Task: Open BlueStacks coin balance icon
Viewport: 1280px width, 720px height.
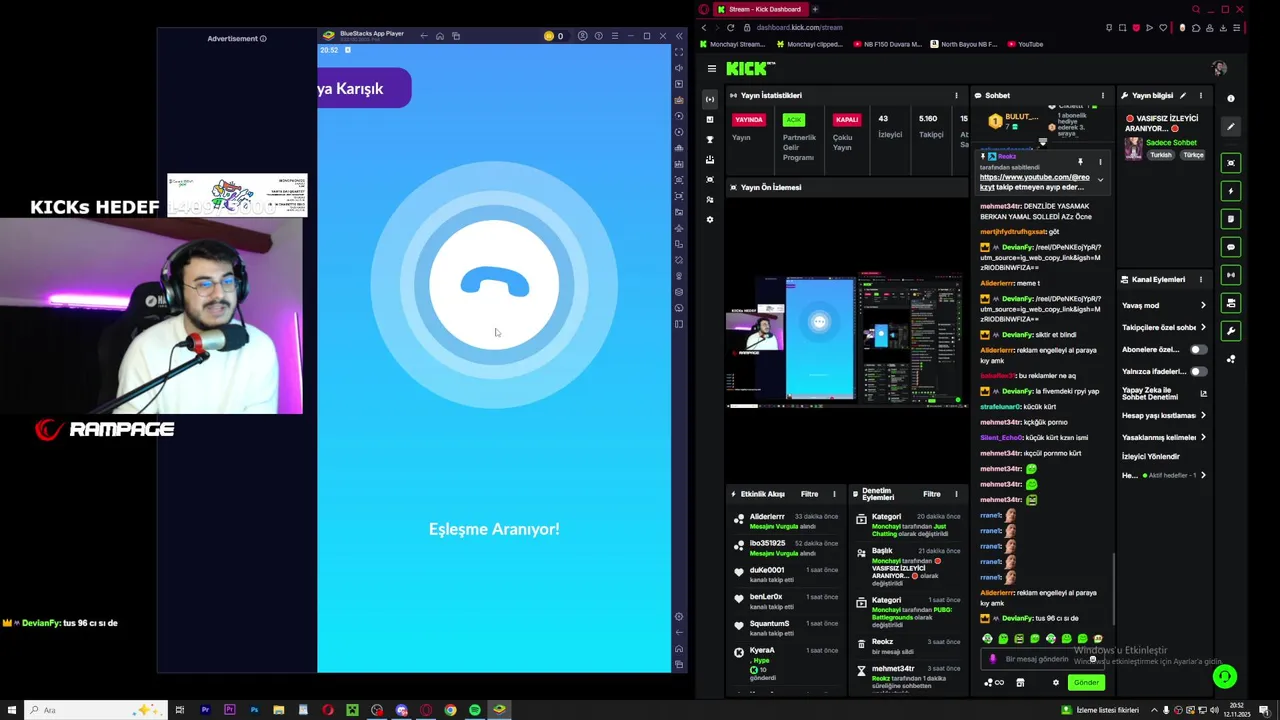Action: pyautogui.click(x=548, y=36)
